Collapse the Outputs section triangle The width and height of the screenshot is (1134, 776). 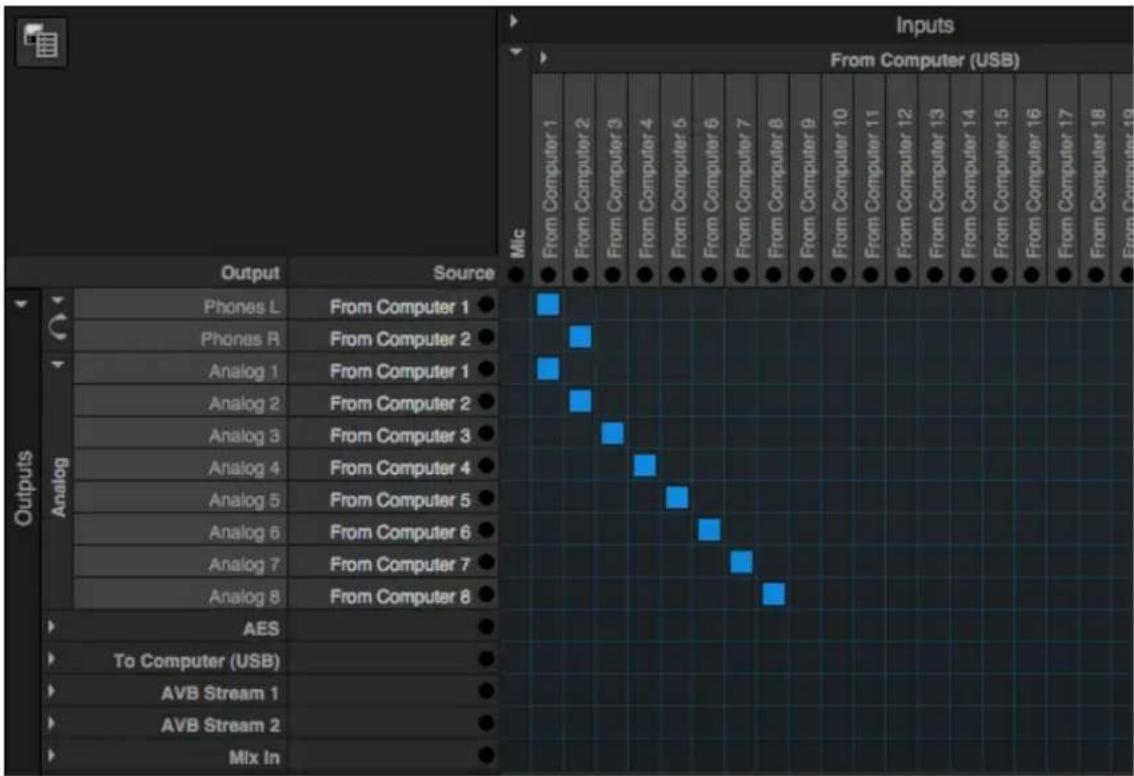(x=22, y=304)
